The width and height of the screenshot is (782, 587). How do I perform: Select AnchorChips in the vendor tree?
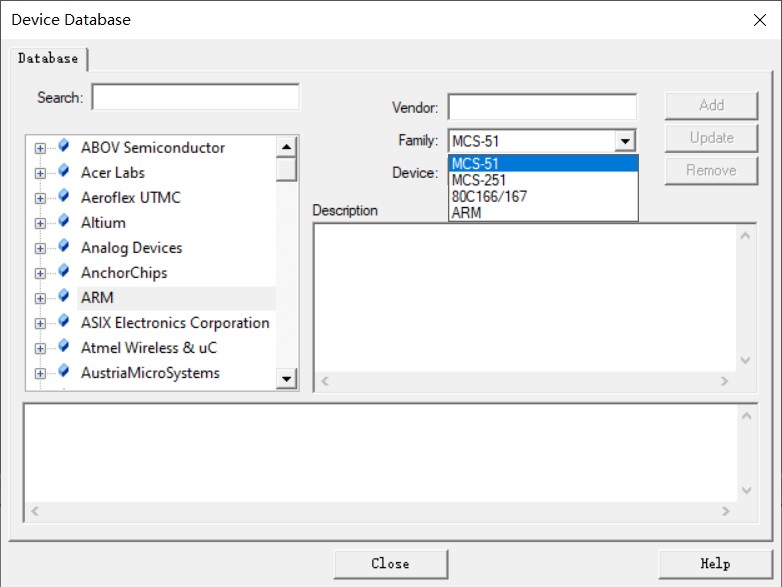[124, 273]
